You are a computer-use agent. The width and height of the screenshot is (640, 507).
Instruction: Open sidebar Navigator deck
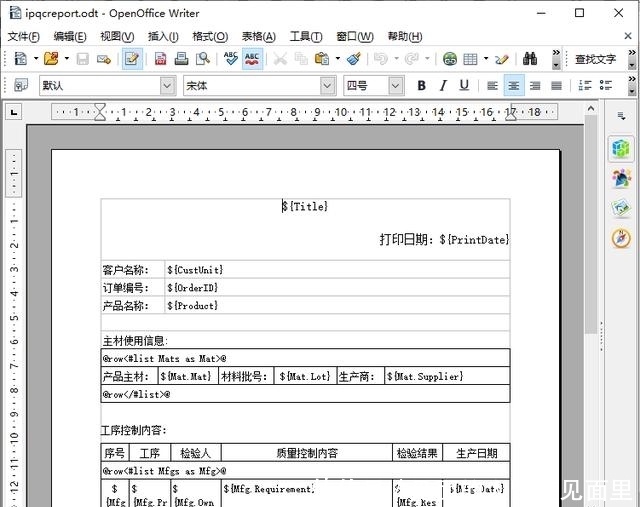(x=621, y=238)
